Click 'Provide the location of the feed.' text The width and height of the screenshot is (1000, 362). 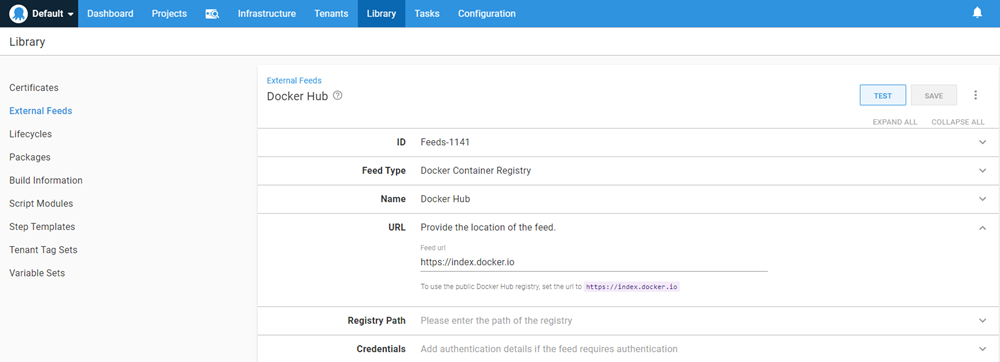coord(489,228)
